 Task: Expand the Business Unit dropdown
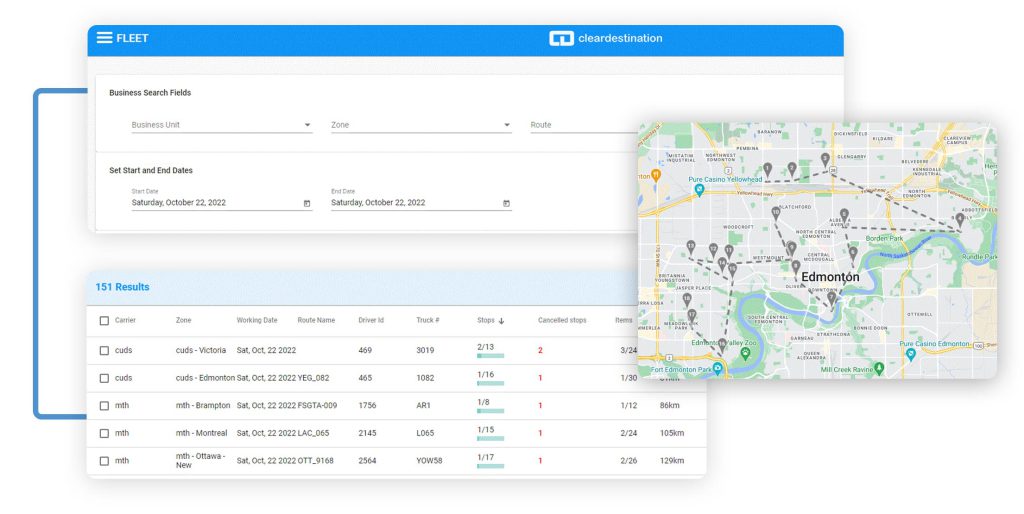tap(307, 126)
